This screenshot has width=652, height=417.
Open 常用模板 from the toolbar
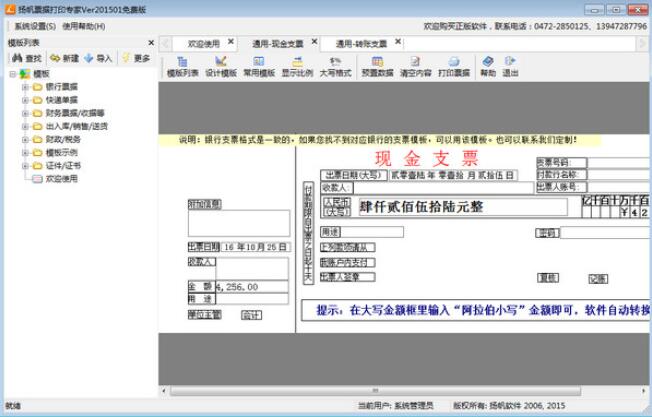click(x=258, y=66)
